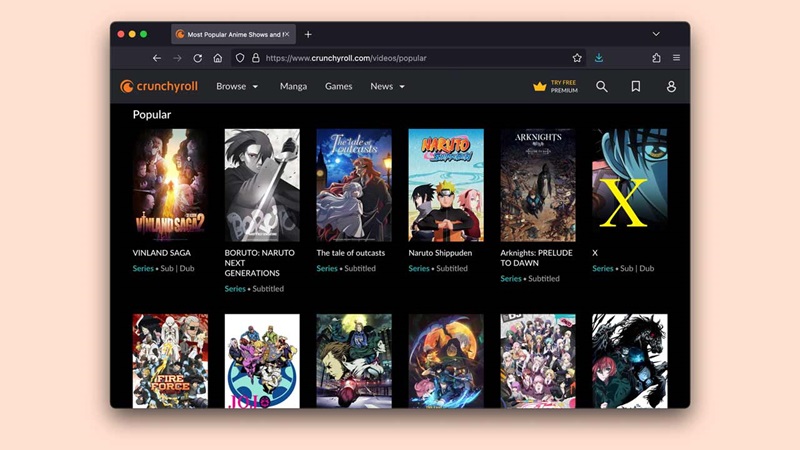Viewport: 800px width, 450px height.
Task: Open the search magnifier icon
Action: 602,87
